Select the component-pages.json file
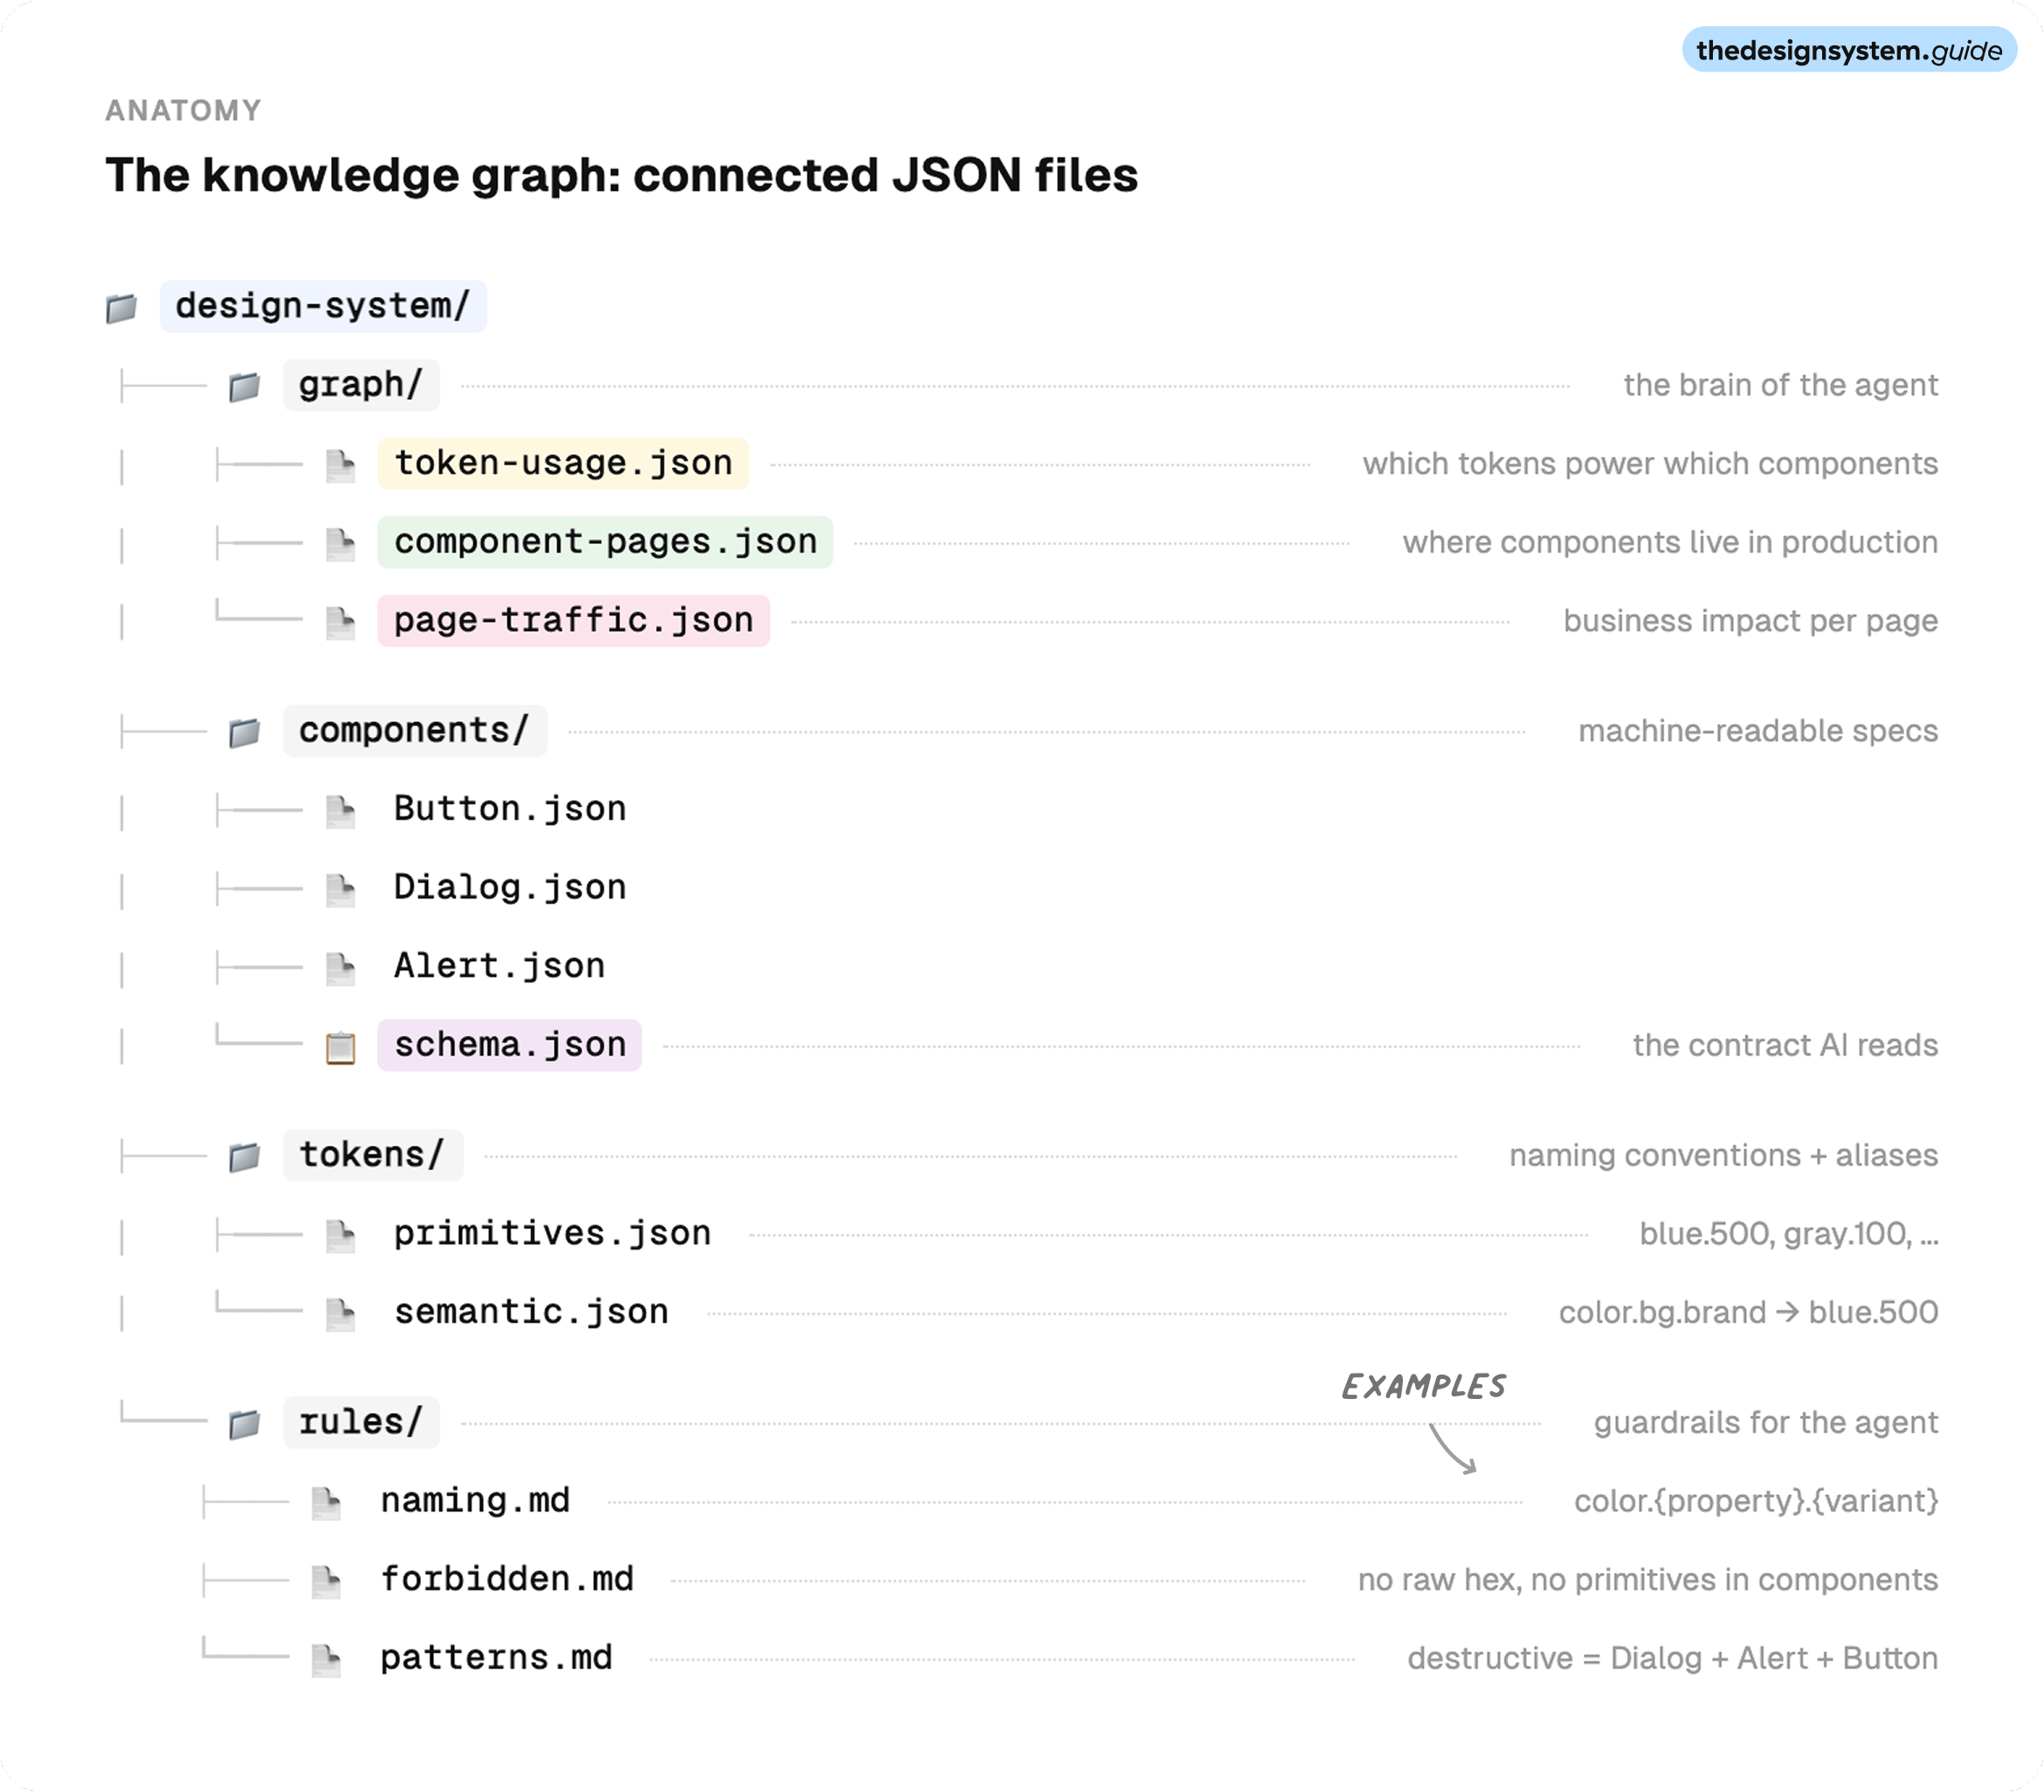Viewport: 2044px width, 1792px height. (604, 542)
